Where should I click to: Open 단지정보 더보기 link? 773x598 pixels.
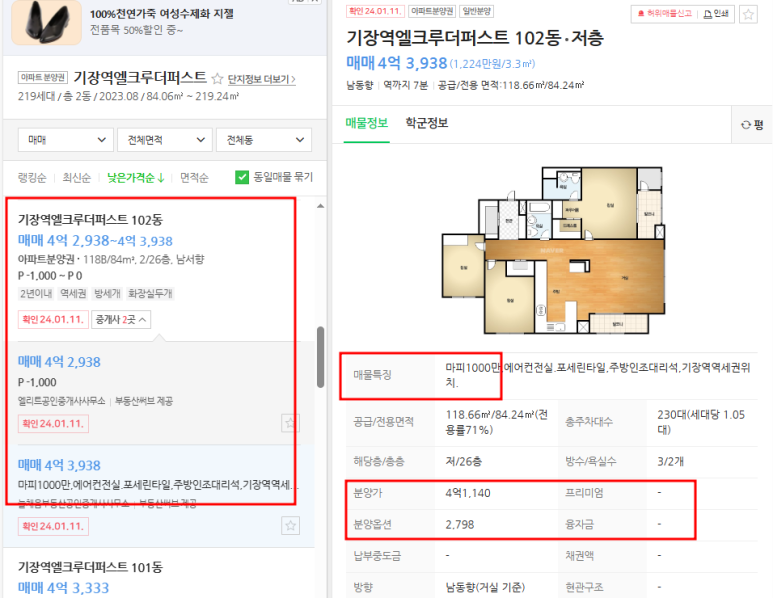click(x=261, y=79)
